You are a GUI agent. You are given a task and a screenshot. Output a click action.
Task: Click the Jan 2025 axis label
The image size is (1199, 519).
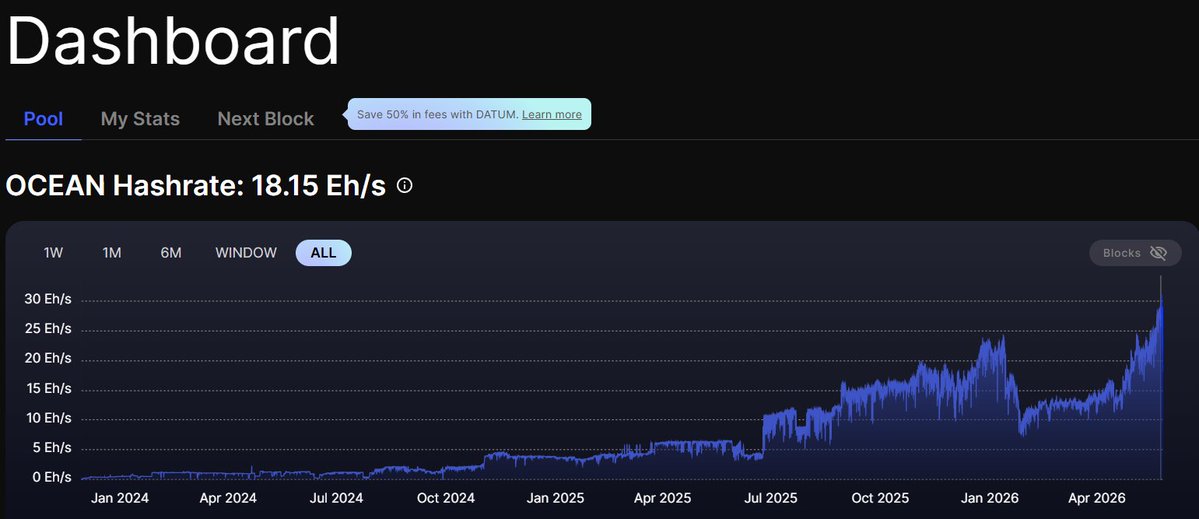coord(555,498)
